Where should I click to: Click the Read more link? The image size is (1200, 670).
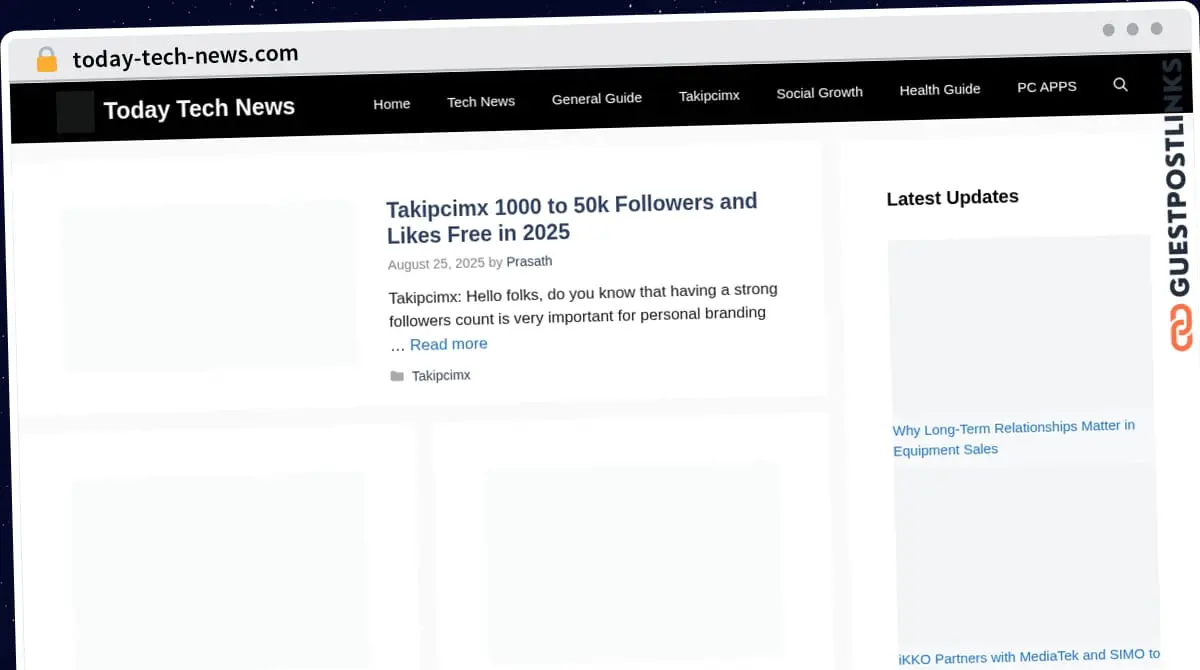(448, 343)
